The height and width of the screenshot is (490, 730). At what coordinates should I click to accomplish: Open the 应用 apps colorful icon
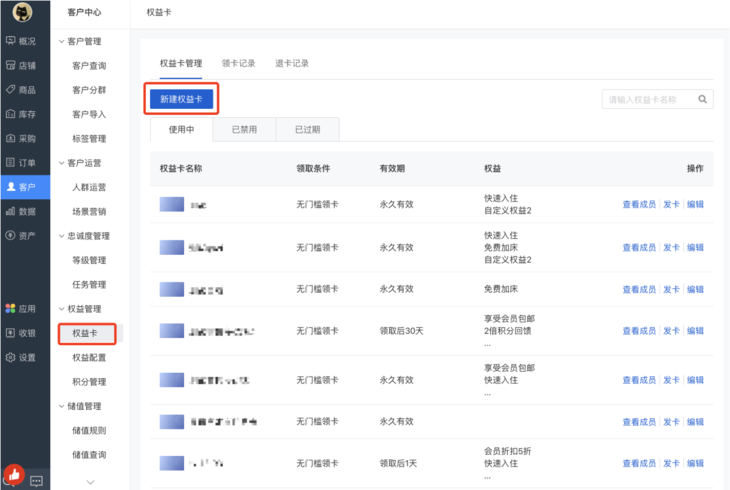11,309
